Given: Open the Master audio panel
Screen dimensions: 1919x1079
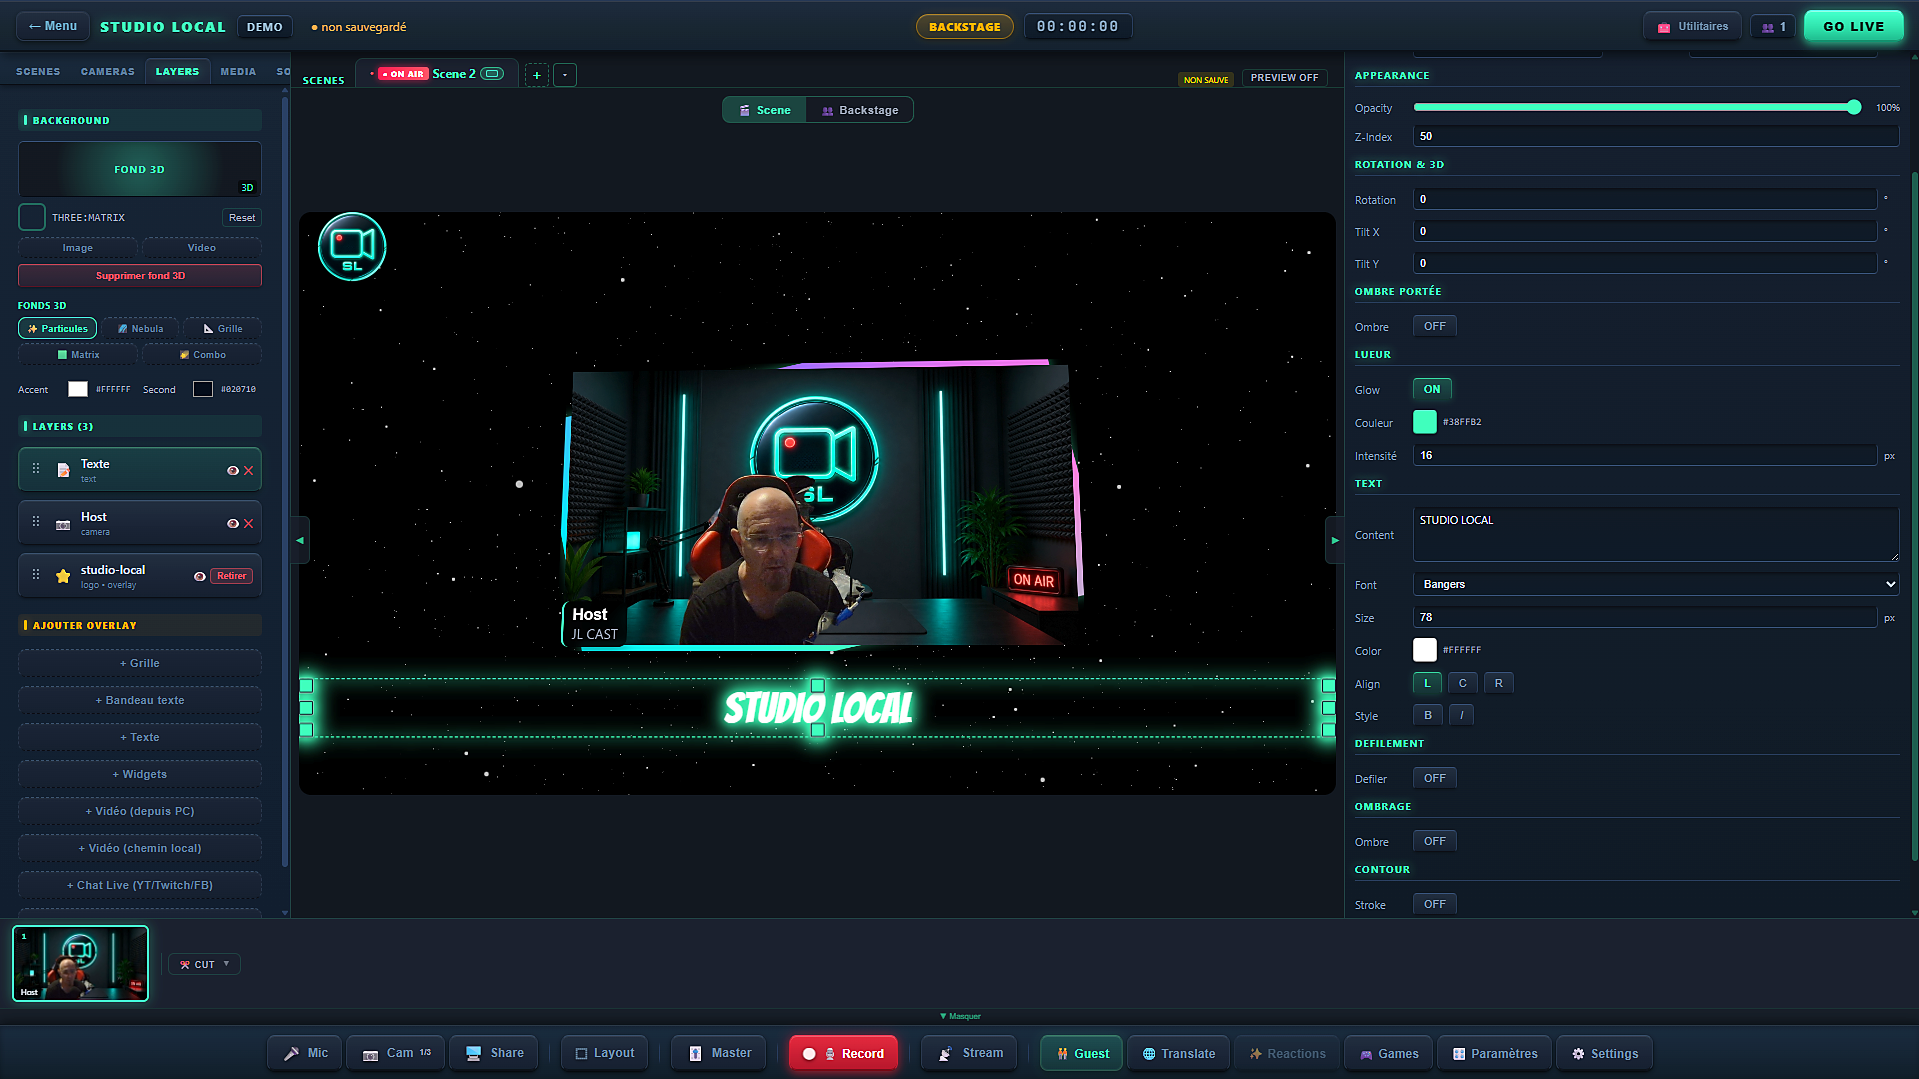Looking at the screenshot, I should click(x=720, y=1053).
